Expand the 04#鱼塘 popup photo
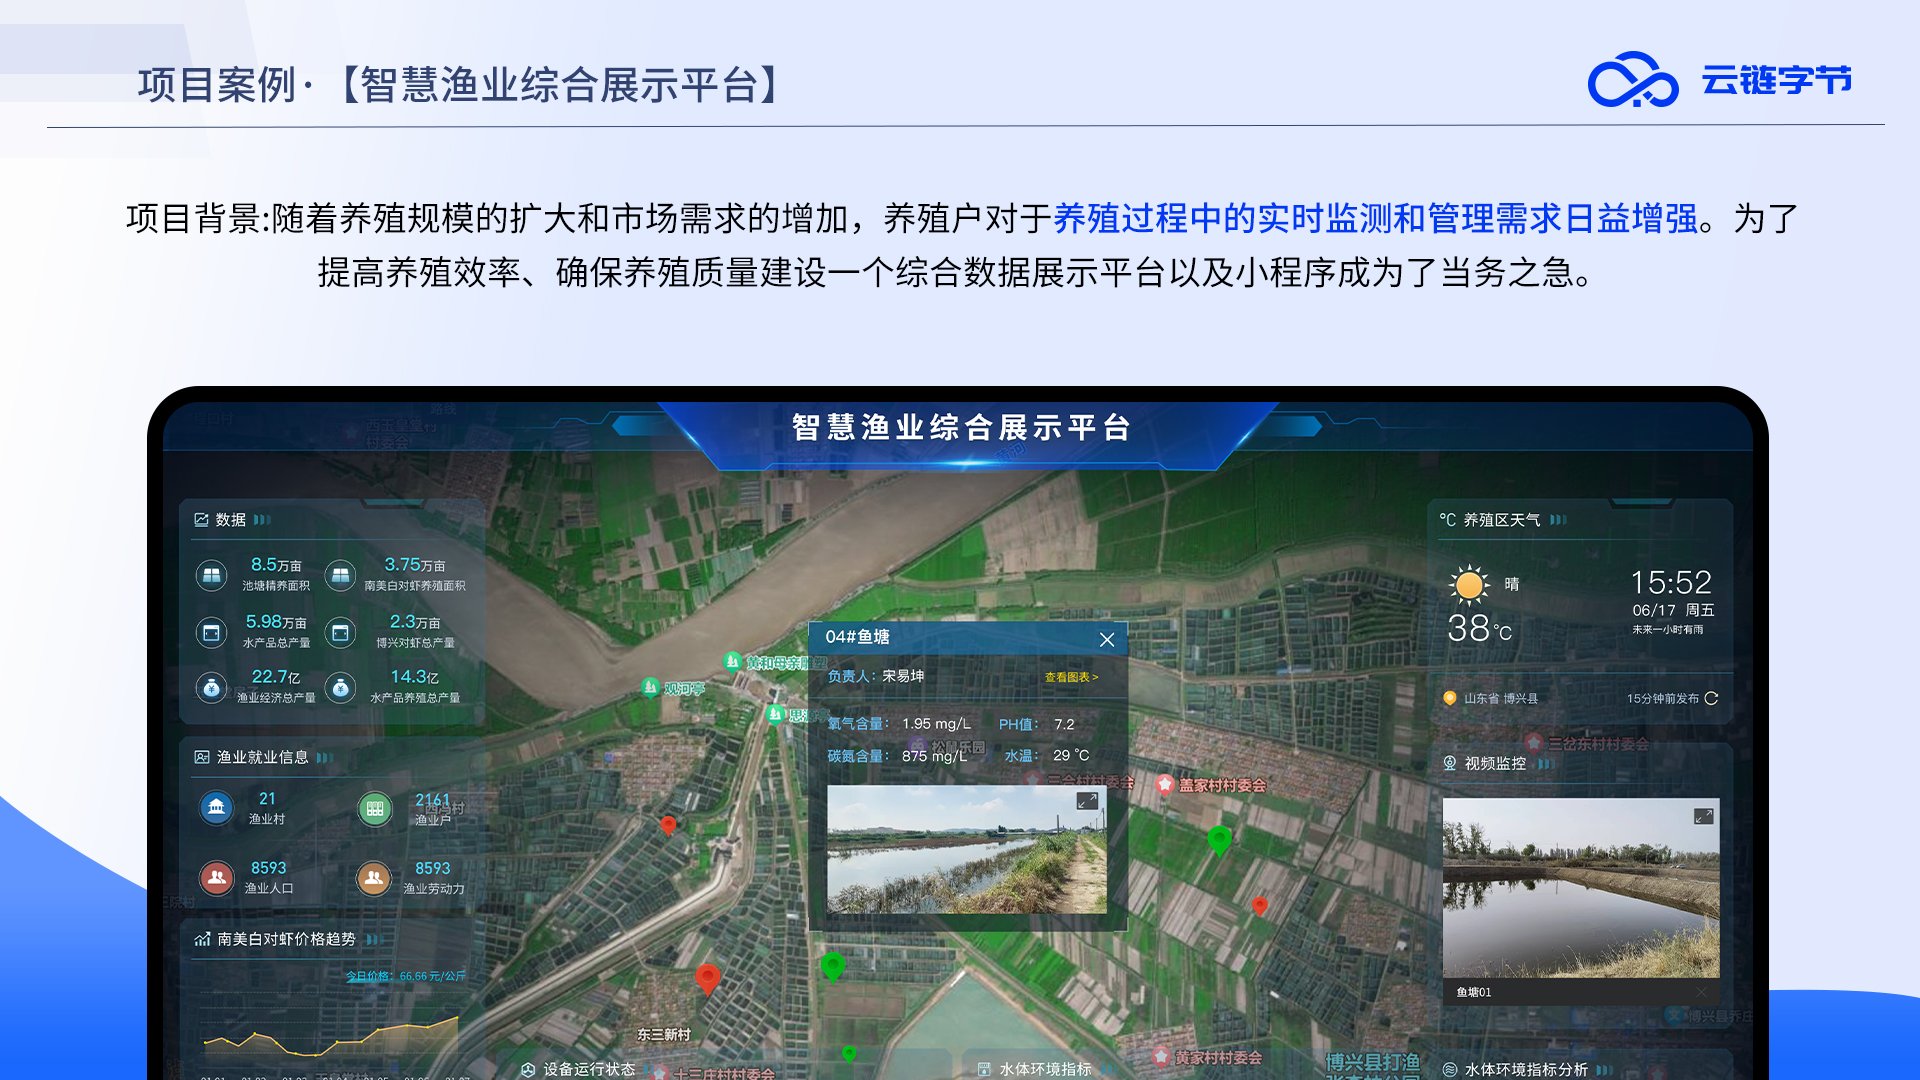The image size is (1920, 1080). tap(1087, 801)
